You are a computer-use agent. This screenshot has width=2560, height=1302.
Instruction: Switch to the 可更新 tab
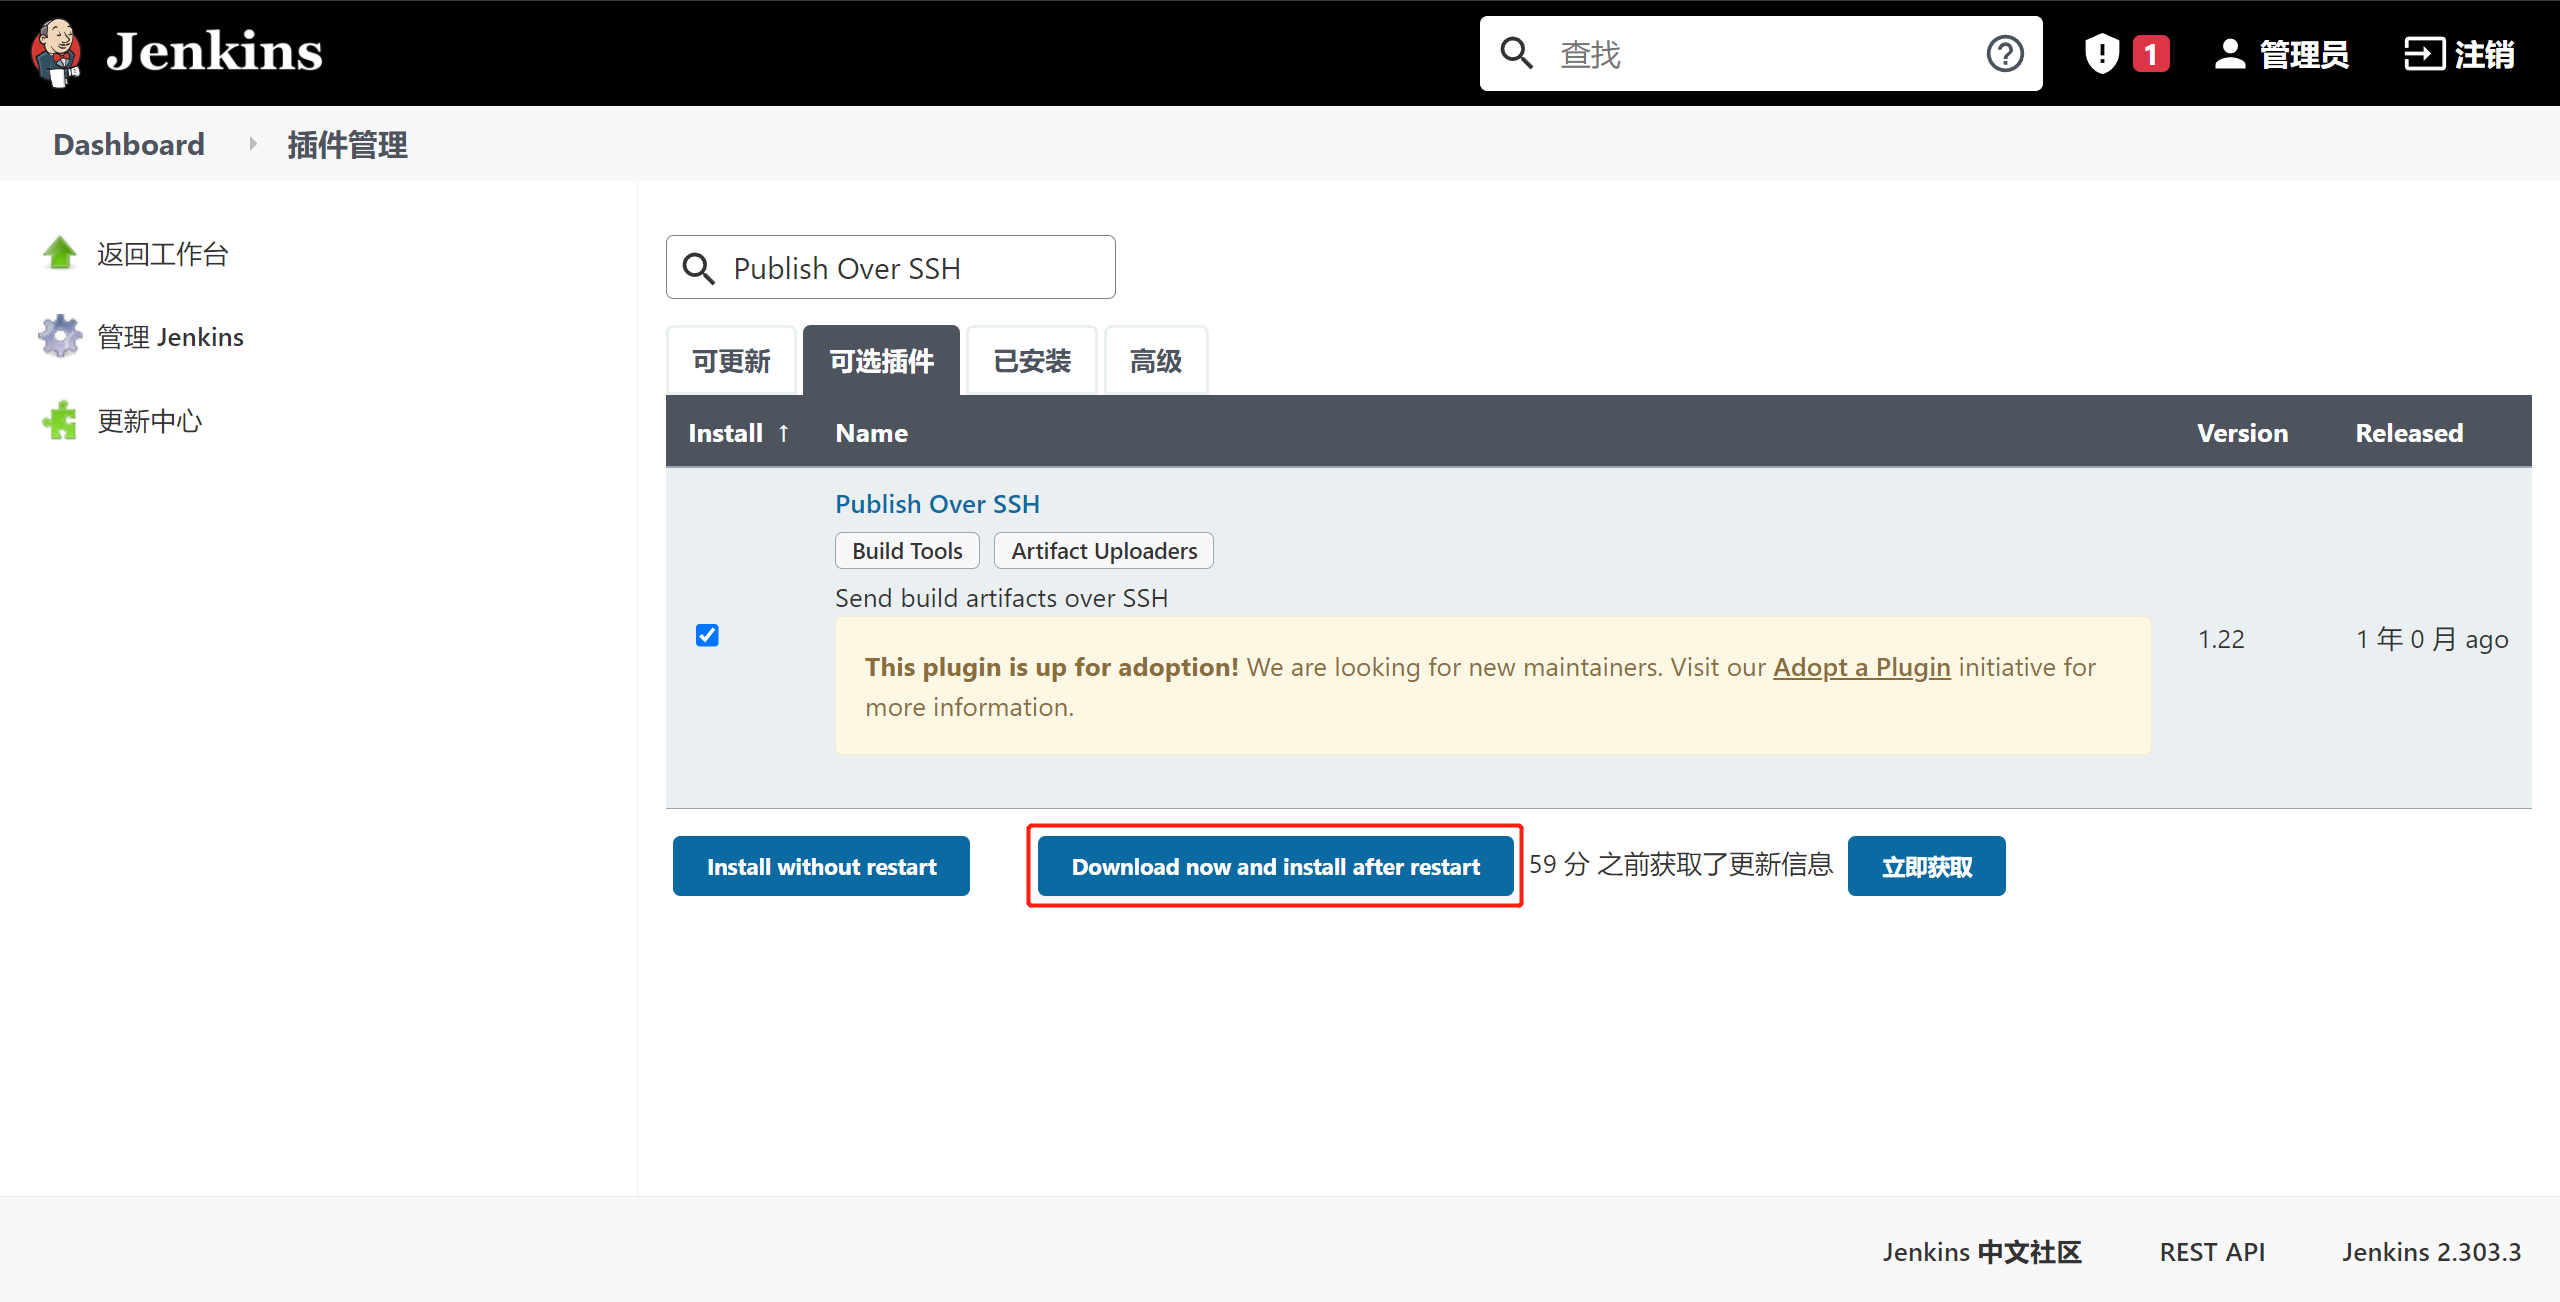point(731,361)
